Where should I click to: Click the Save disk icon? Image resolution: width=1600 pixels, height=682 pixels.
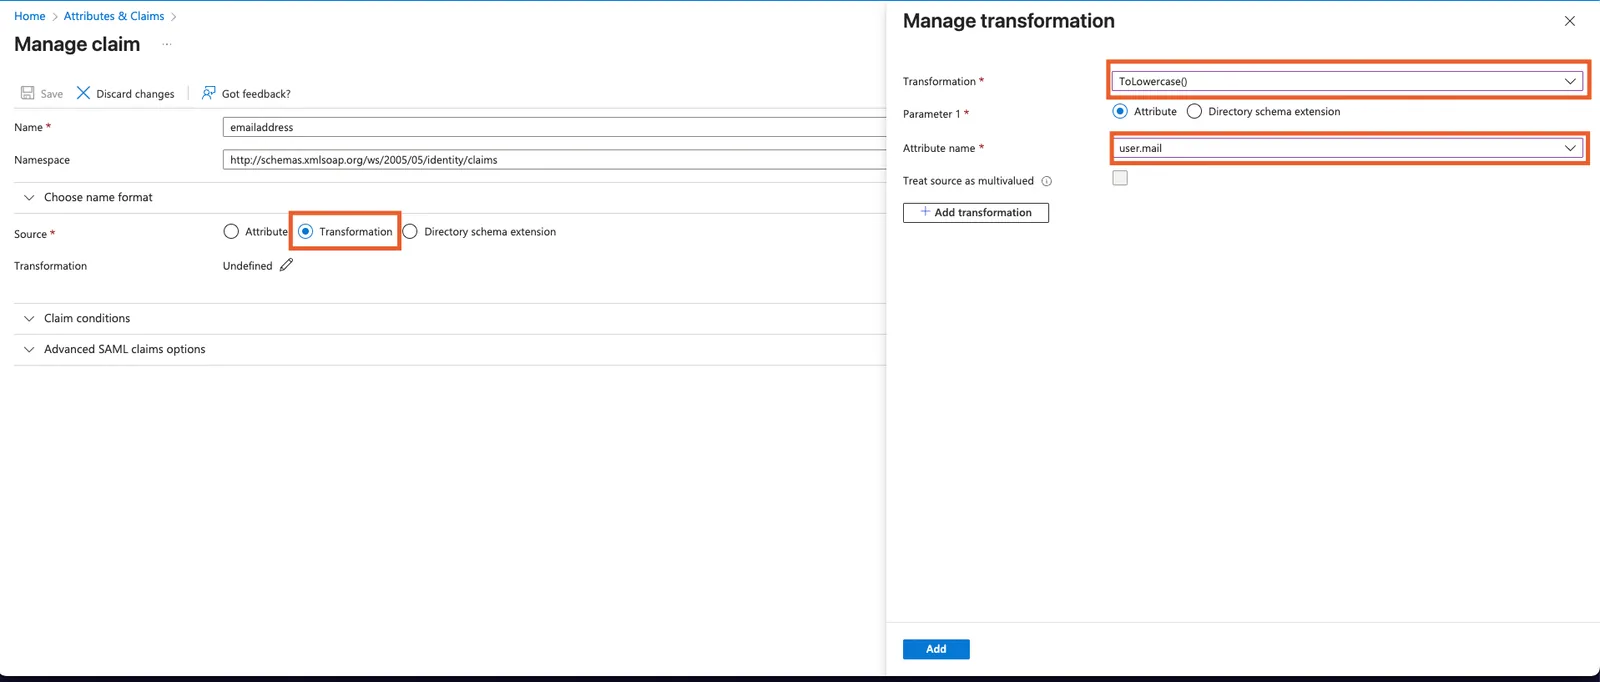pyautogui.click(x=28, y=93)
